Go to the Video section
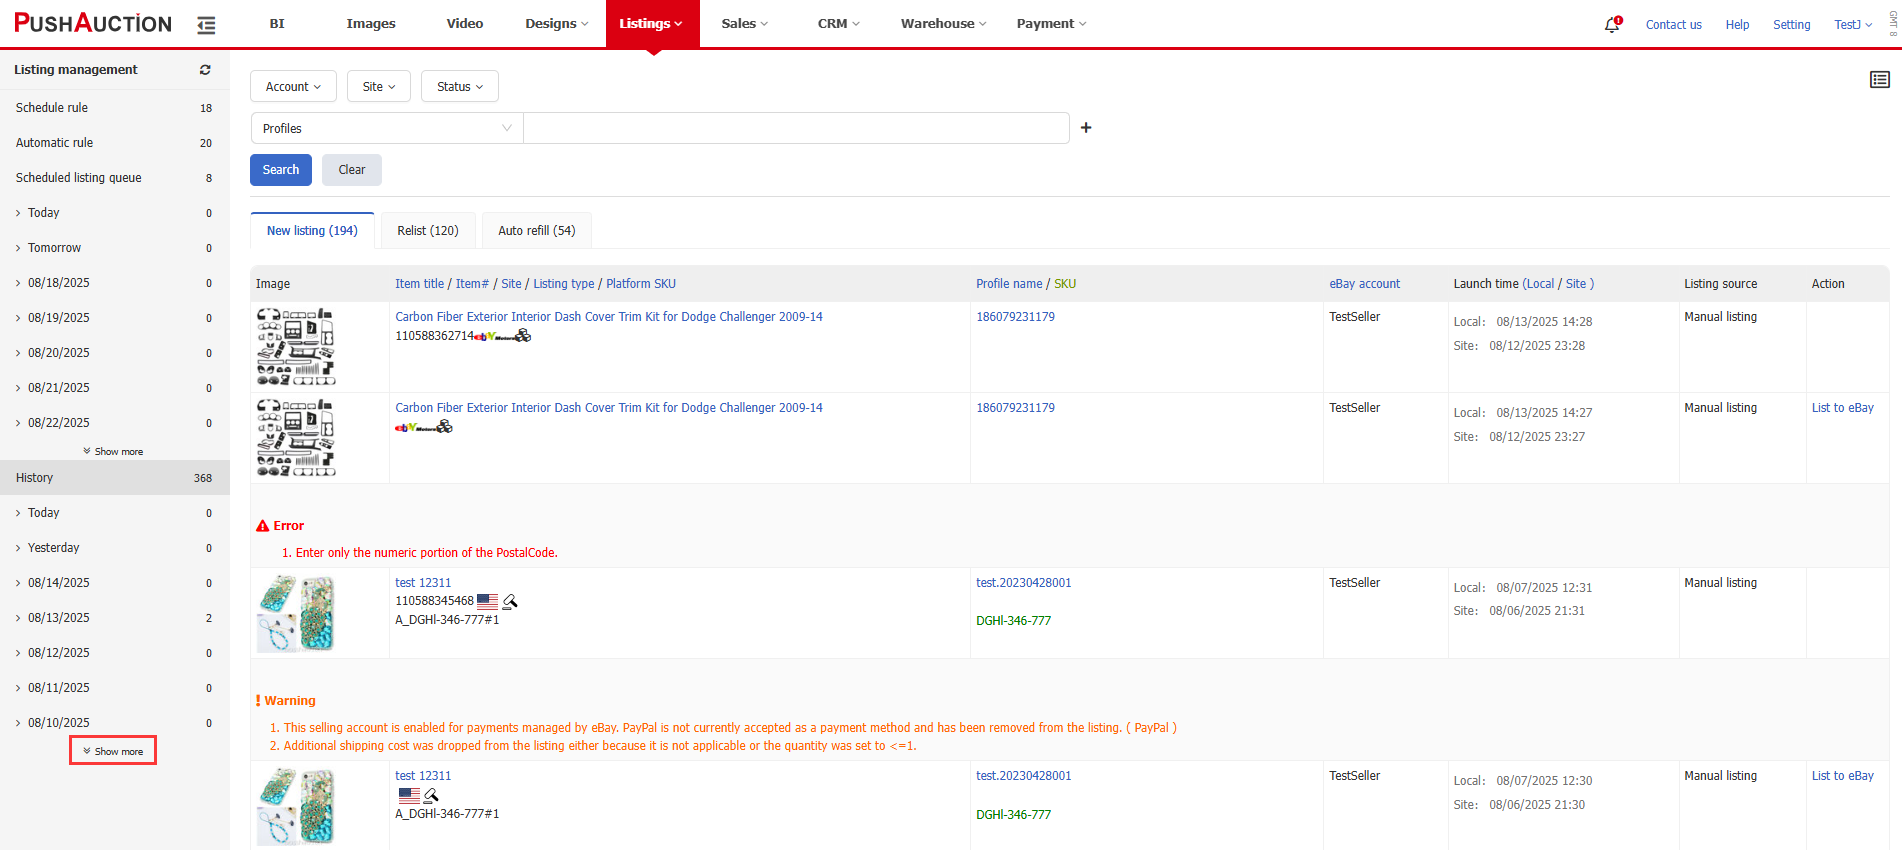Viewport: 1902px width, 850px height. (x=465, y=23)
